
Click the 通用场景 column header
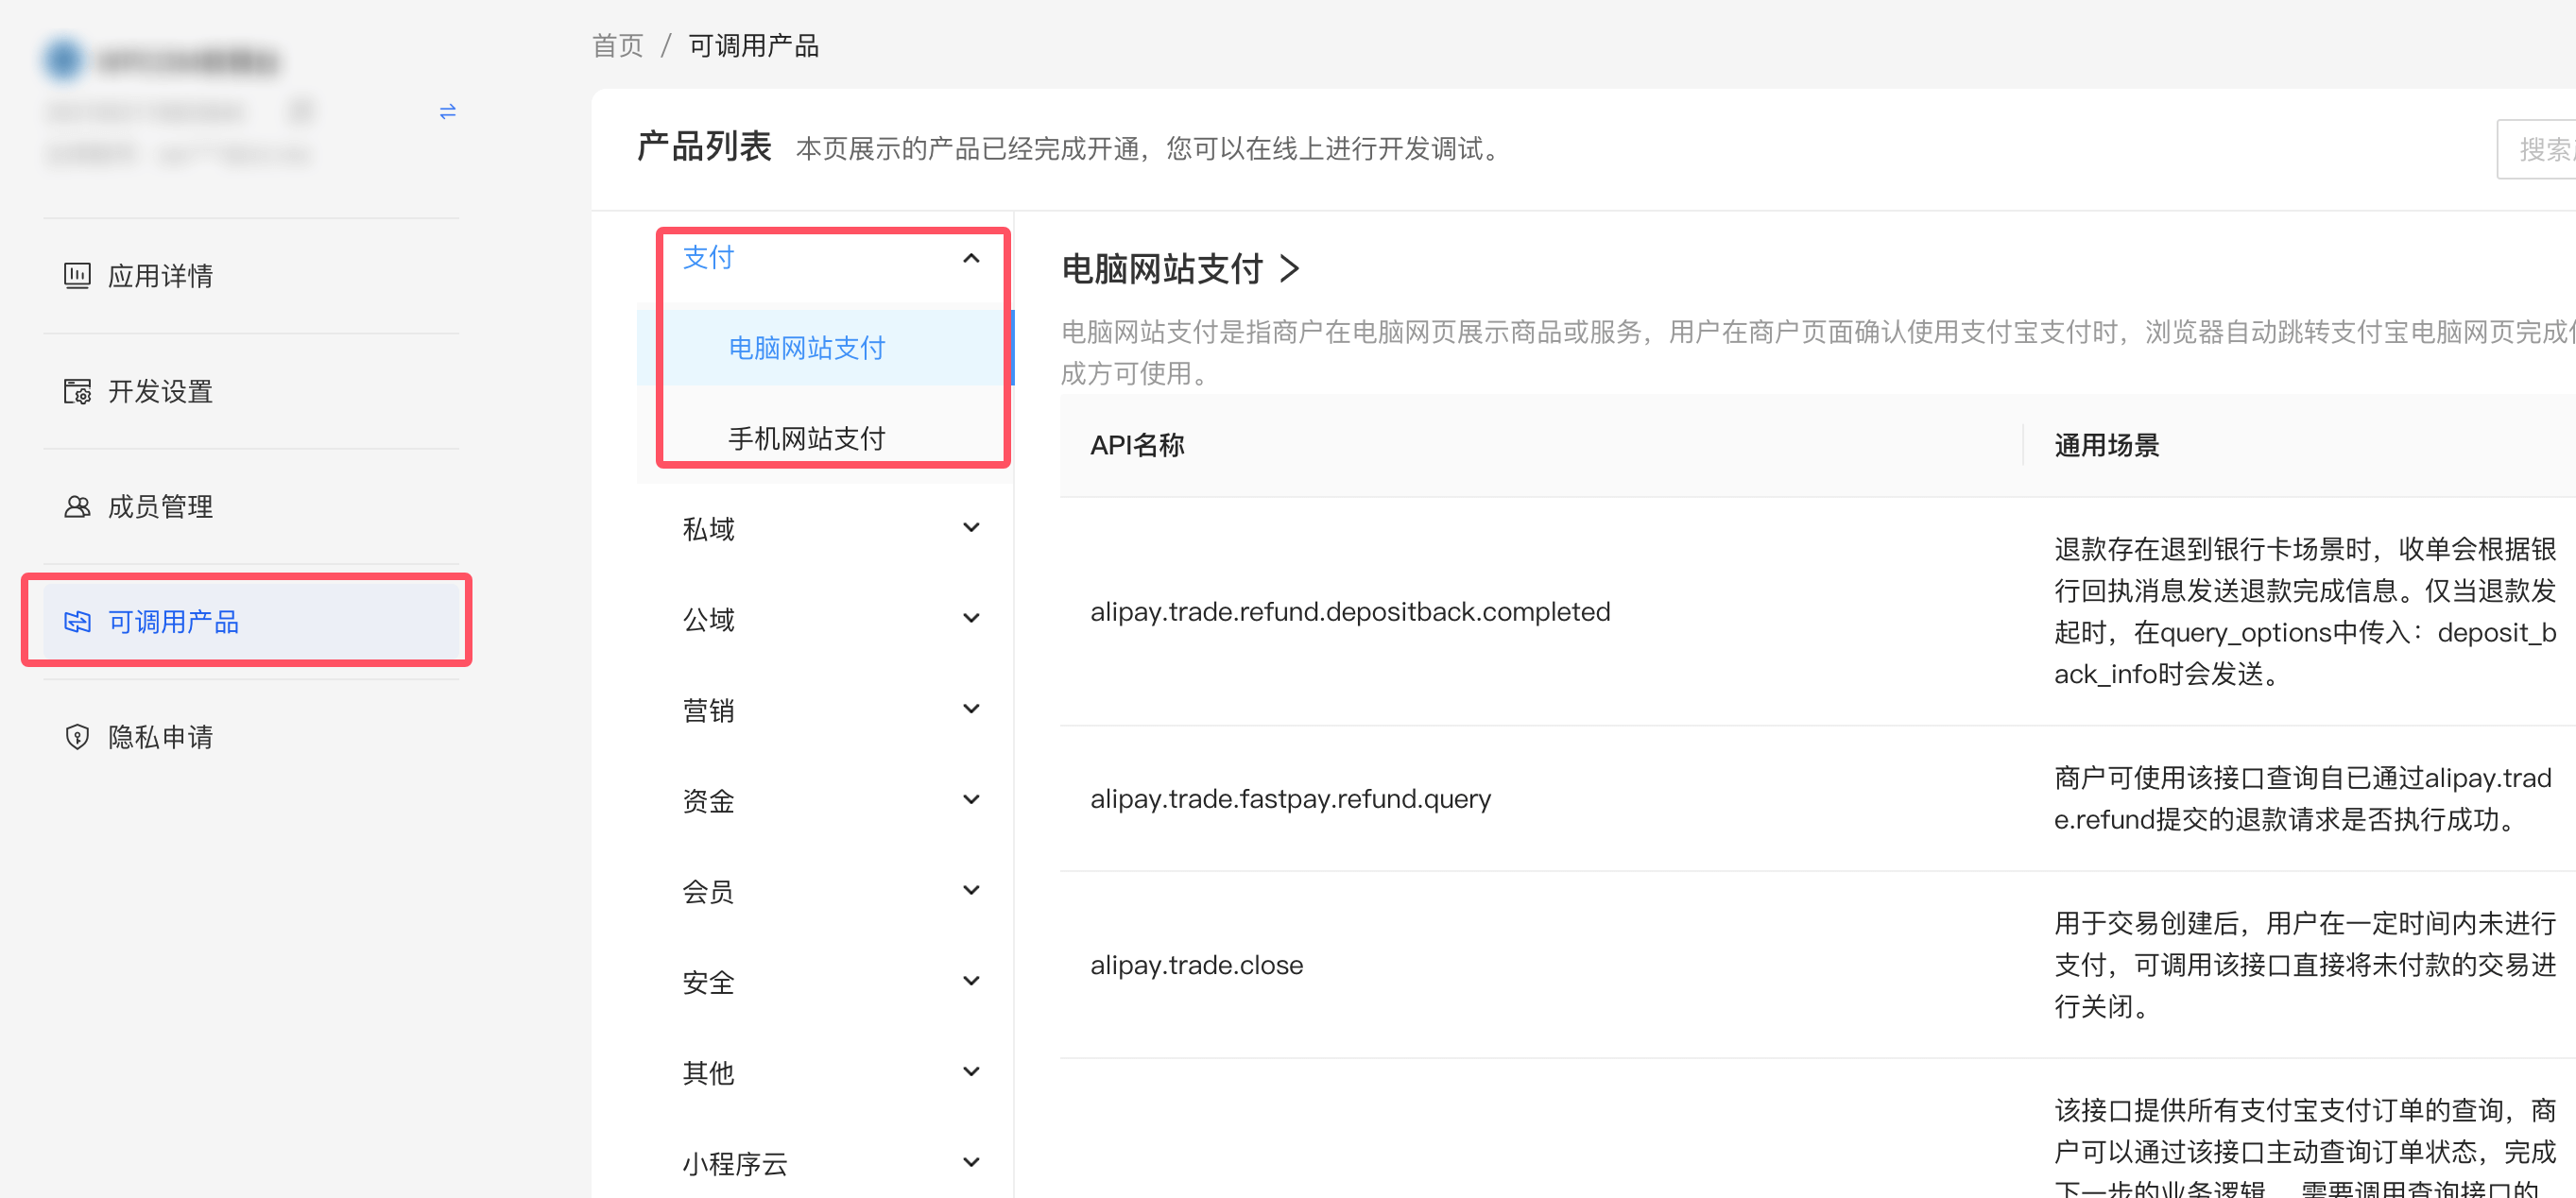[x=2106, y=445]
